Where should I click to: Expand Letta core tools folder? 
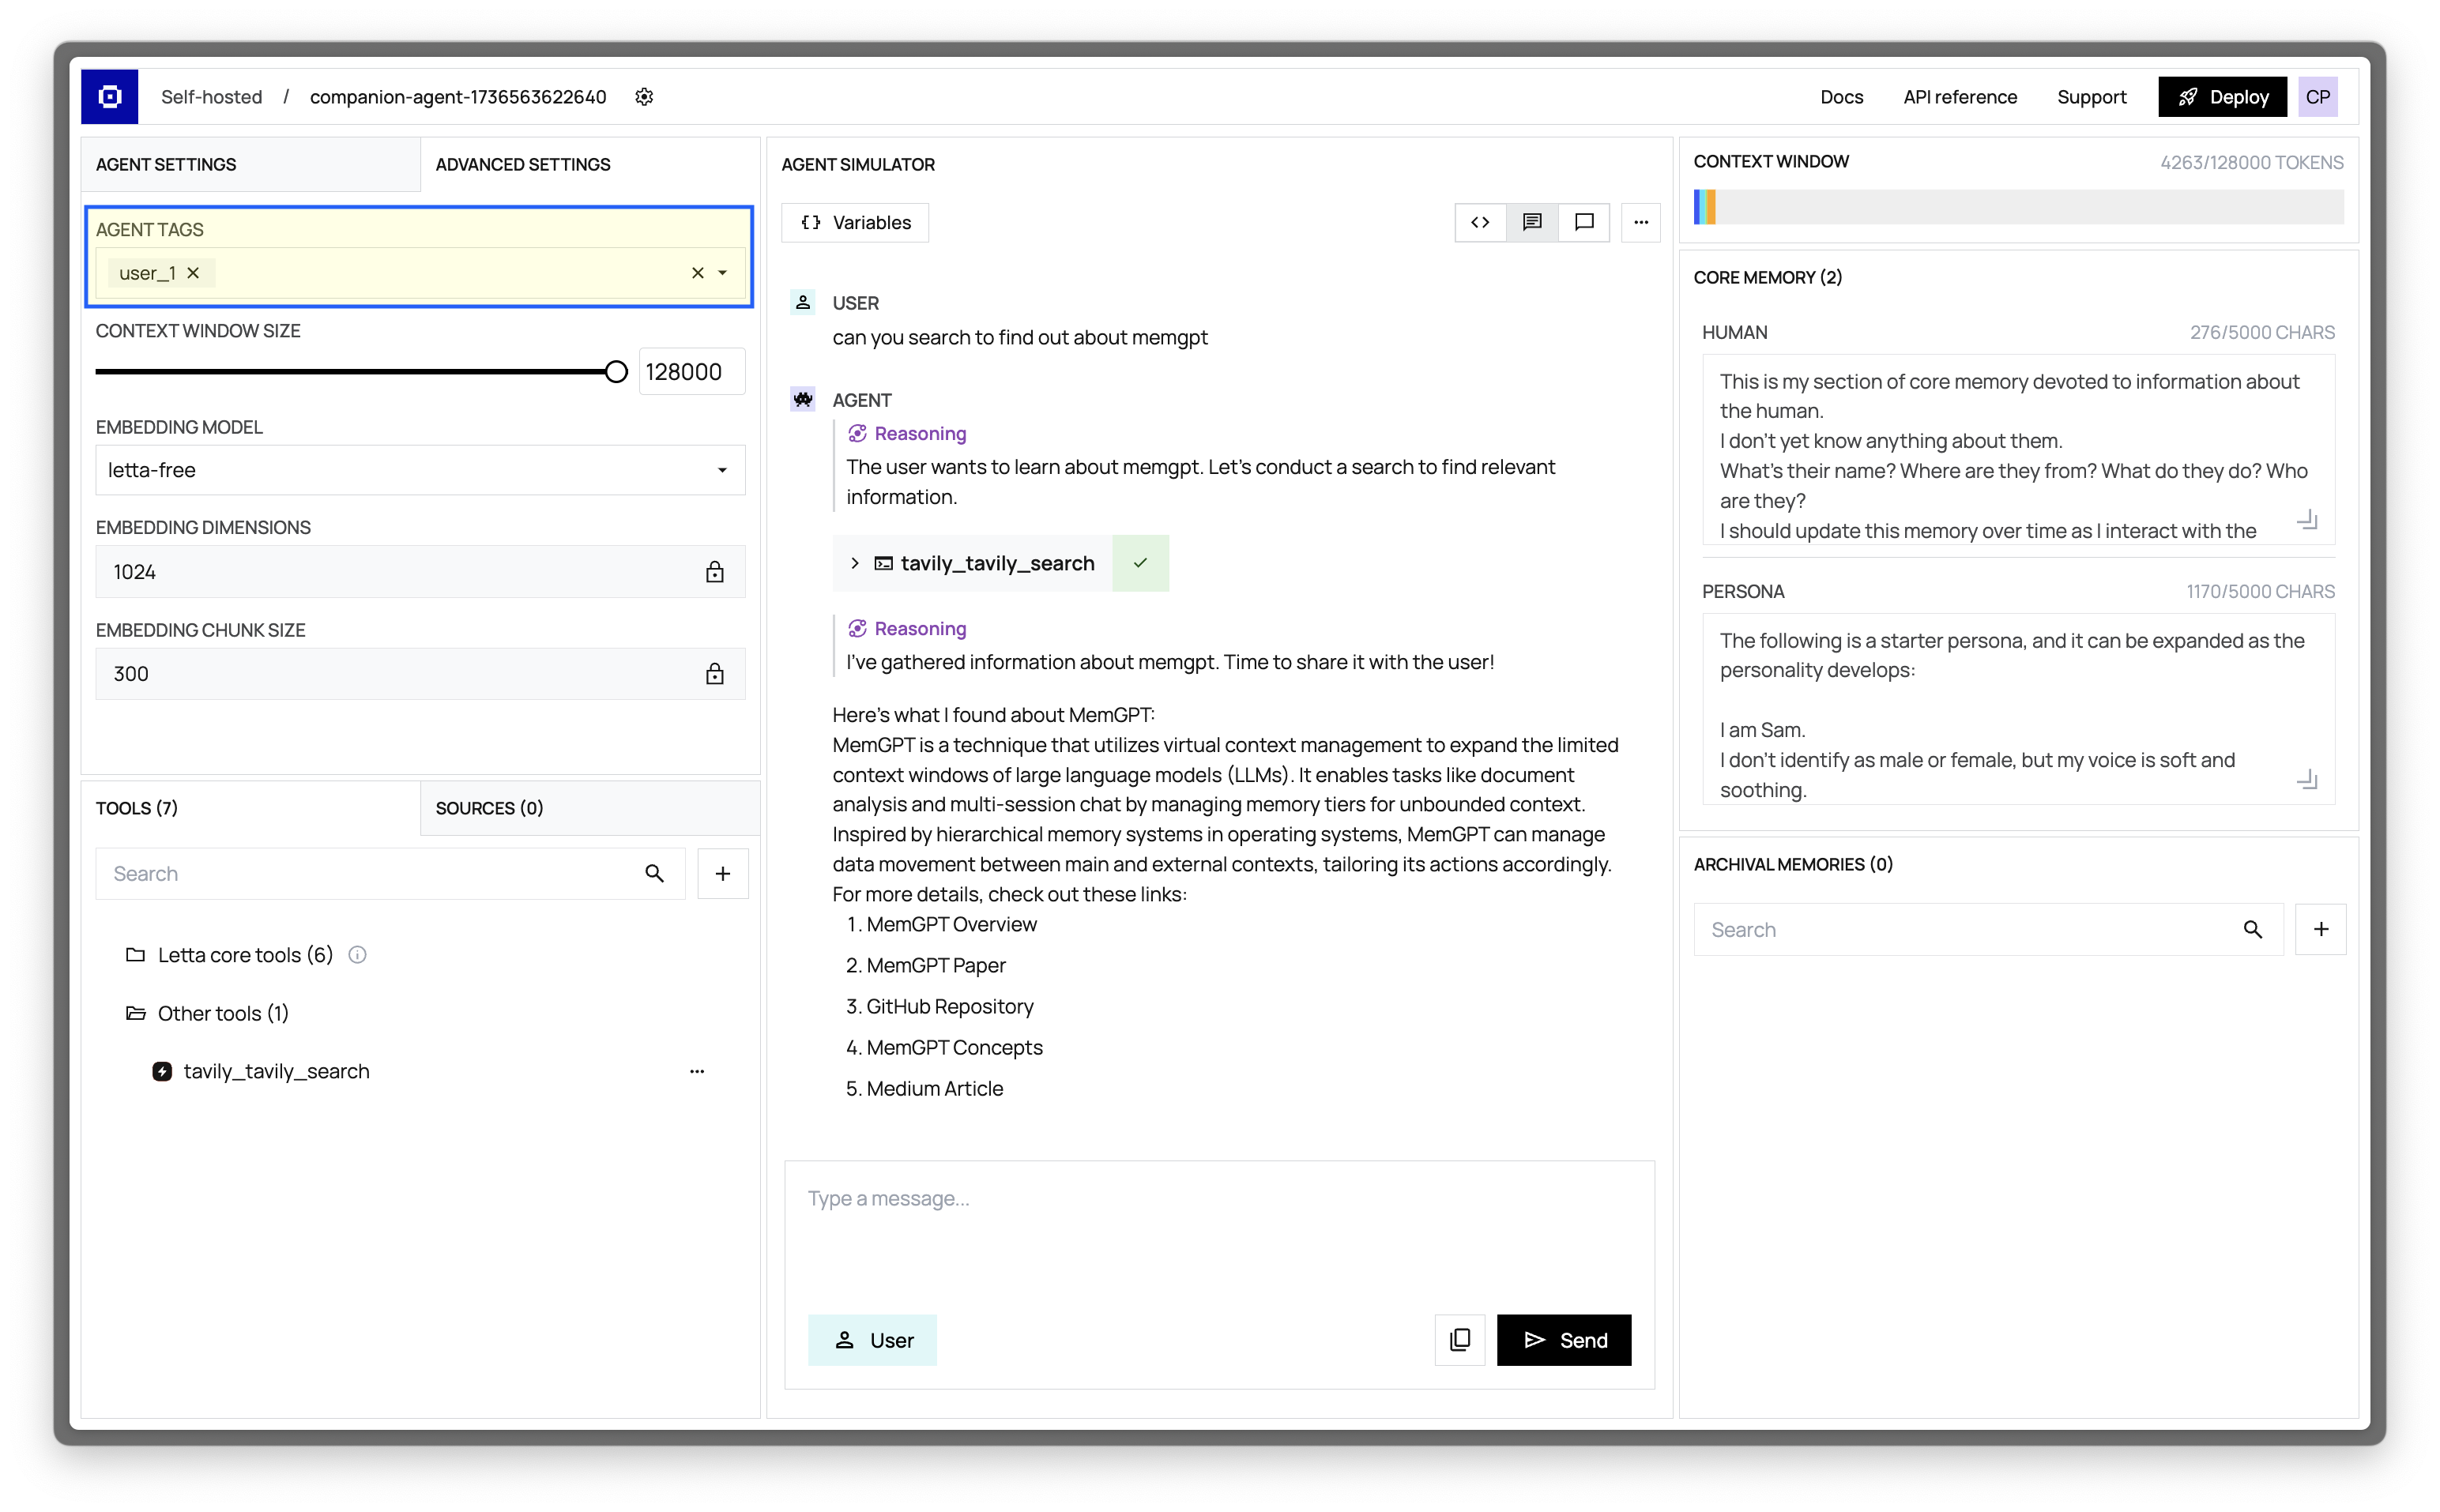[x=244, y=955]
